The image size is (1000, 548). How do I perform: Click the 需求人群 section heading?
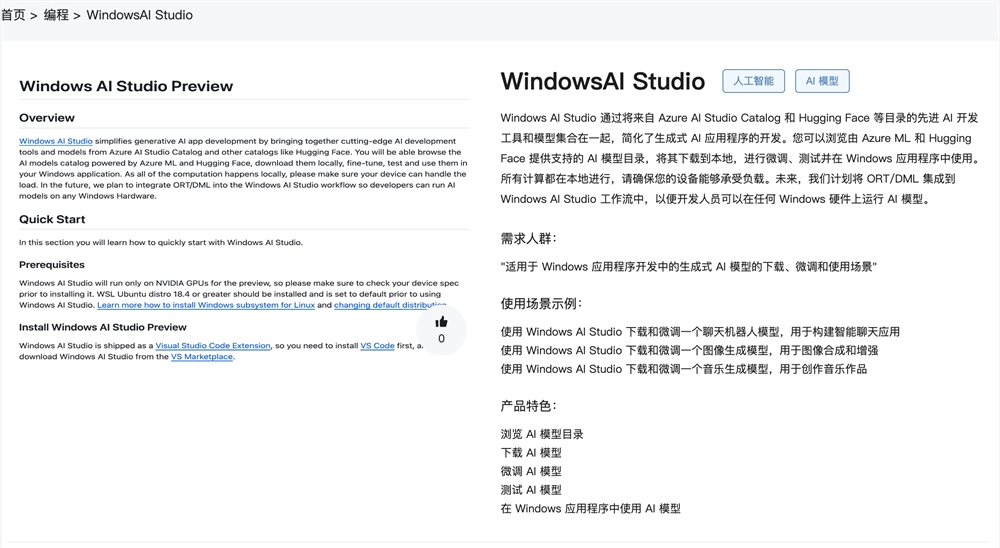click(529, 239)
